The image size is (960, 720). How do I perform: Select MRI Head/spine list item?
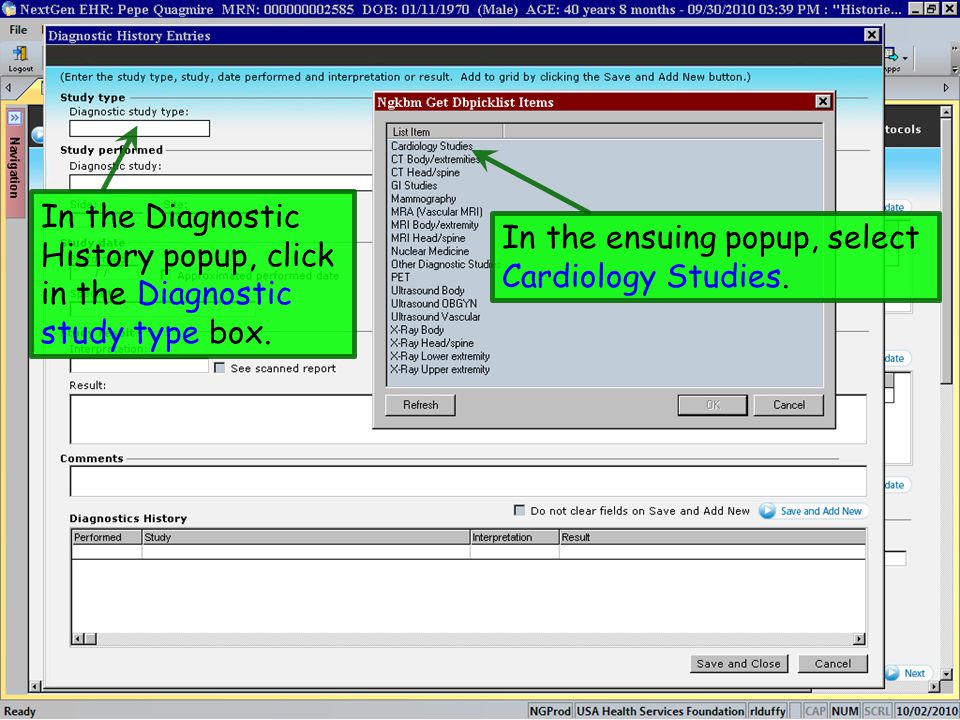click(x=428, y=238)
